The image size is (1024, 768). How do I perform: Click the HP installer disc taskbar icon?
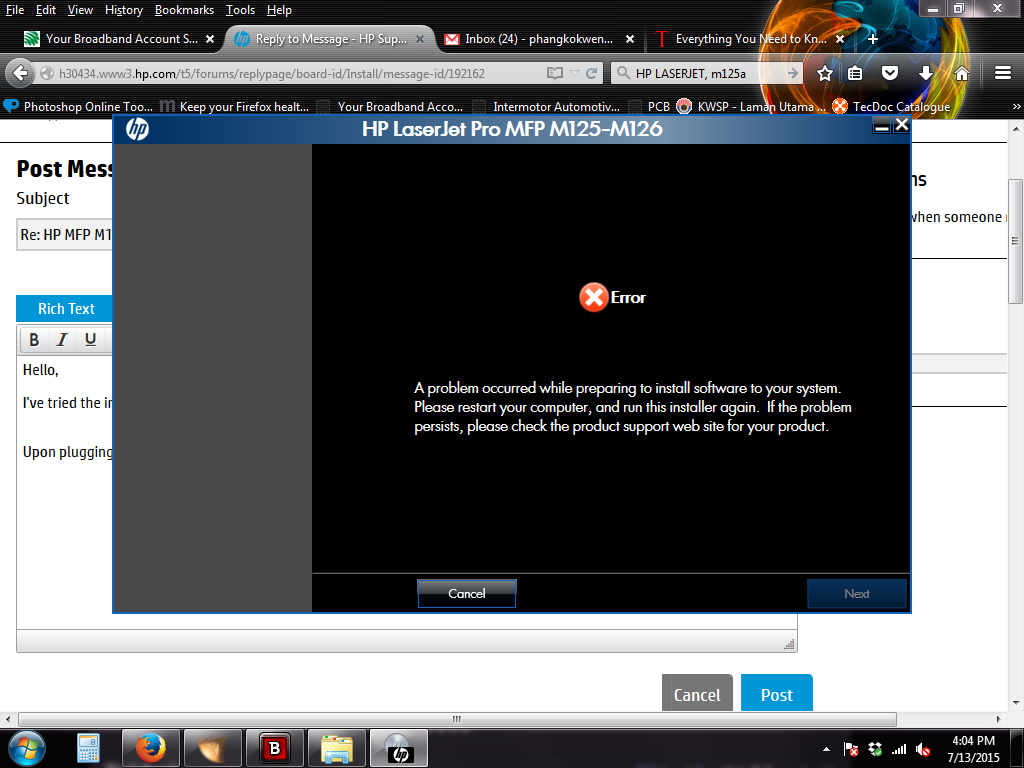[399, 748]
